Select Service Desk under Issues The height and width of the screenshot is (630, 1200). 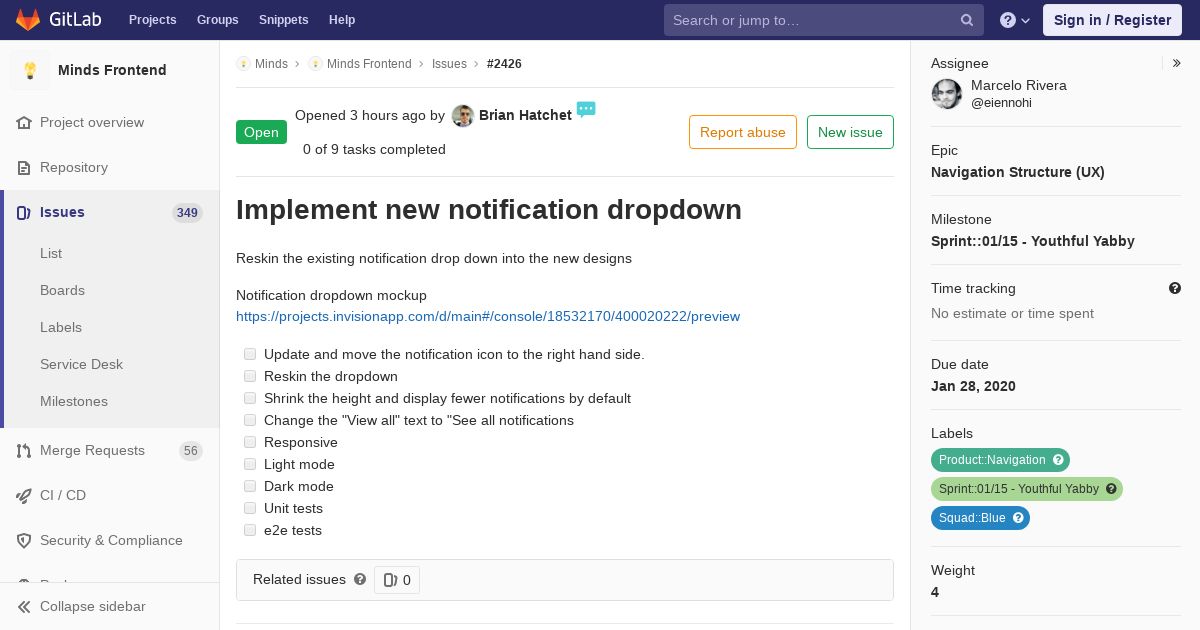pyautogui.click(x=81, y=365)
